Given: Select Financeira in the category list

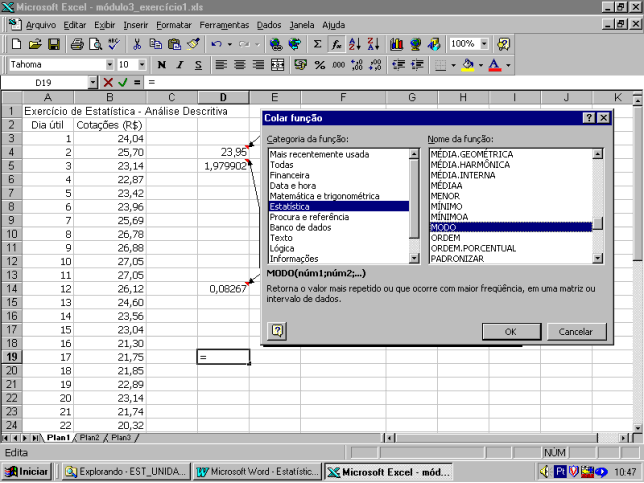Looking at the screenshot, I should [x=290, y=175].
